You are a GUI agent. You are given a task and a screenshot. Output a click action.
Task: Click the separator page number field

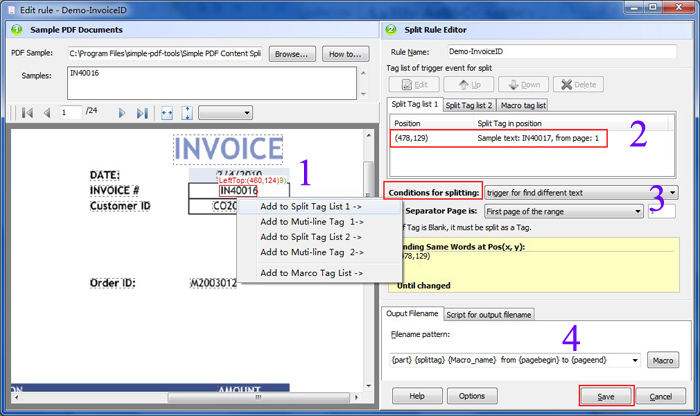pyautogui.click(x=662, y=211)
